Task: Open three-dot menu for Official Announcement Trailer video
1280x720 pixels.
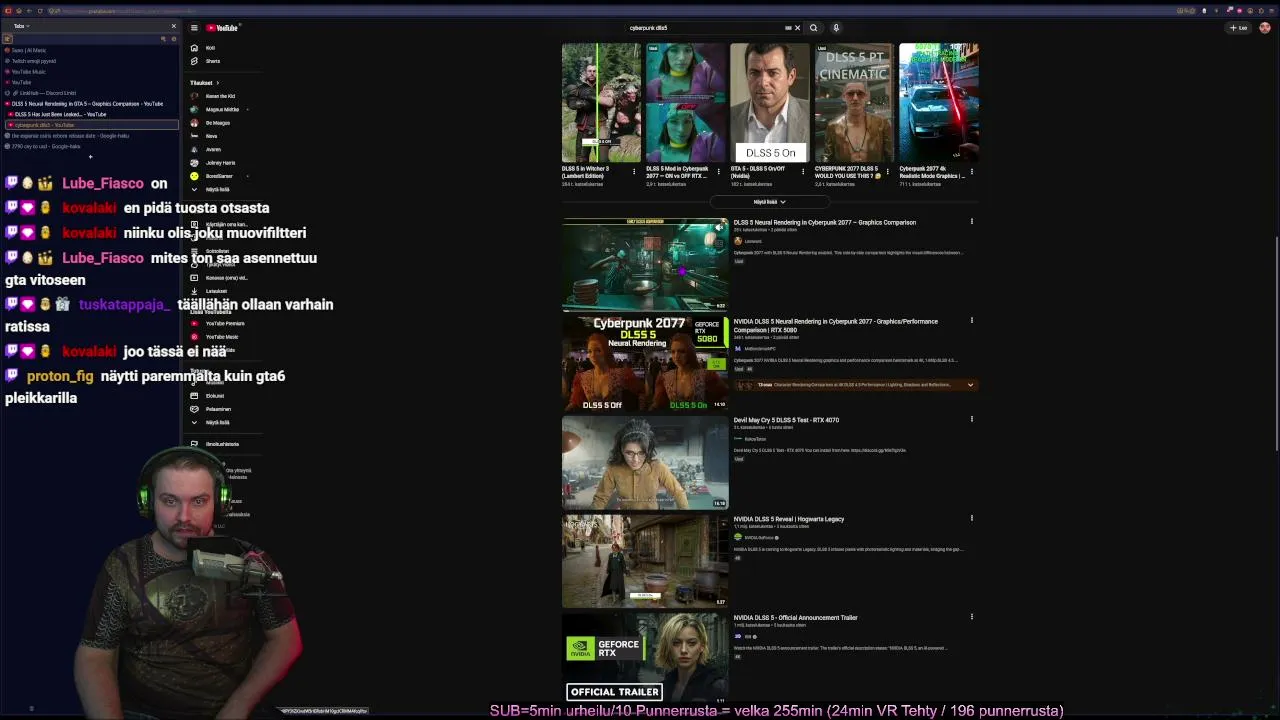Action: [x=972, y=617]
